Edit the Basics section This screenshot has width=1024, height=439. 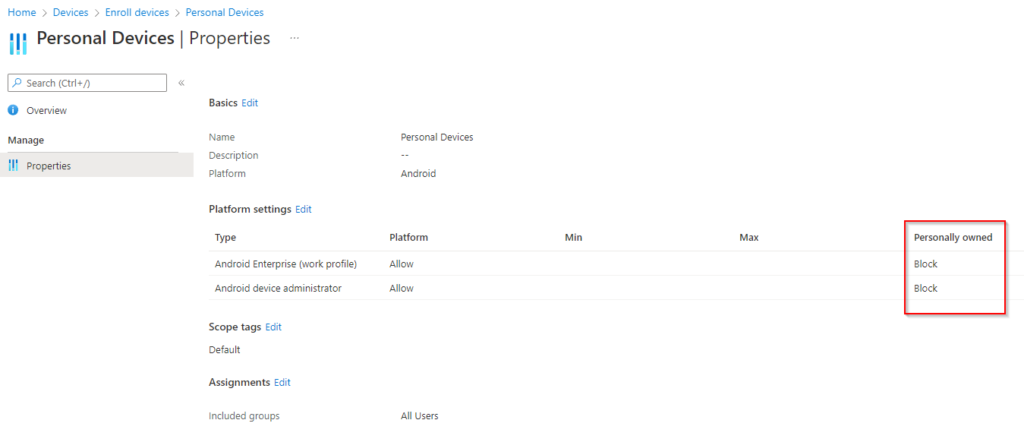point(249,103)
